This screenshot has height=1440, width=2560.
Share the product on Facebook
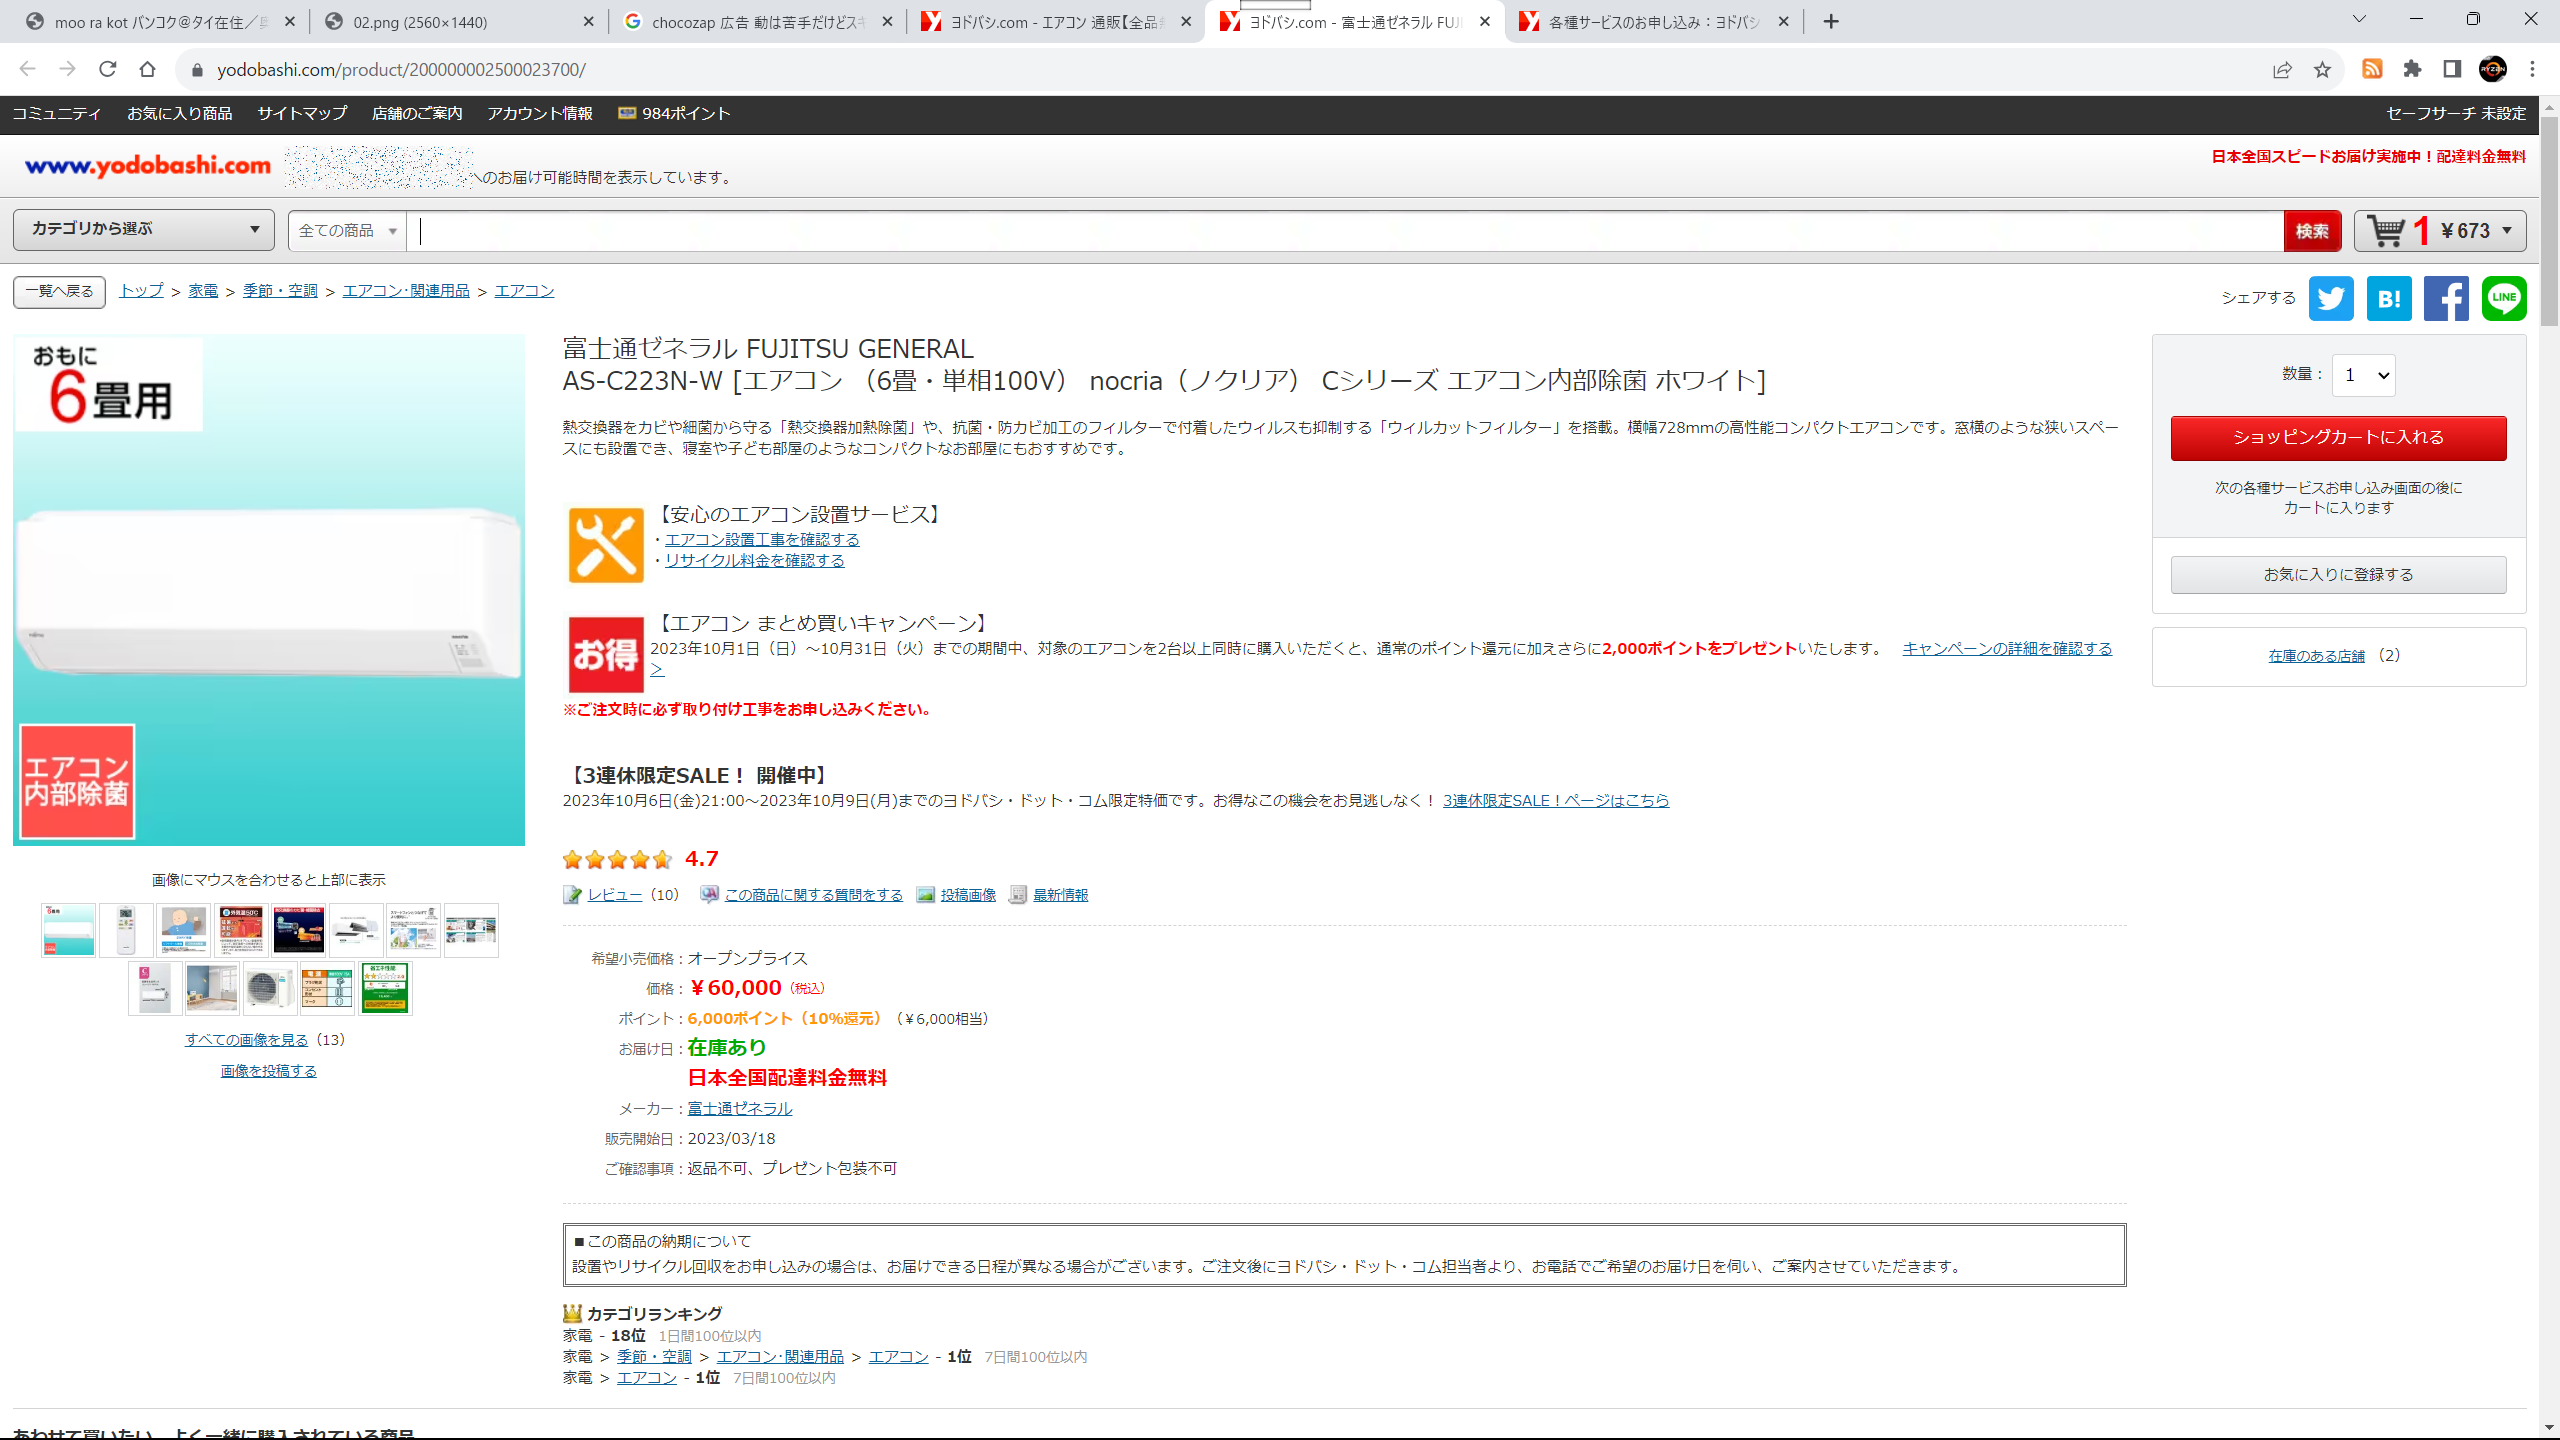click(x=2446, y=298)
